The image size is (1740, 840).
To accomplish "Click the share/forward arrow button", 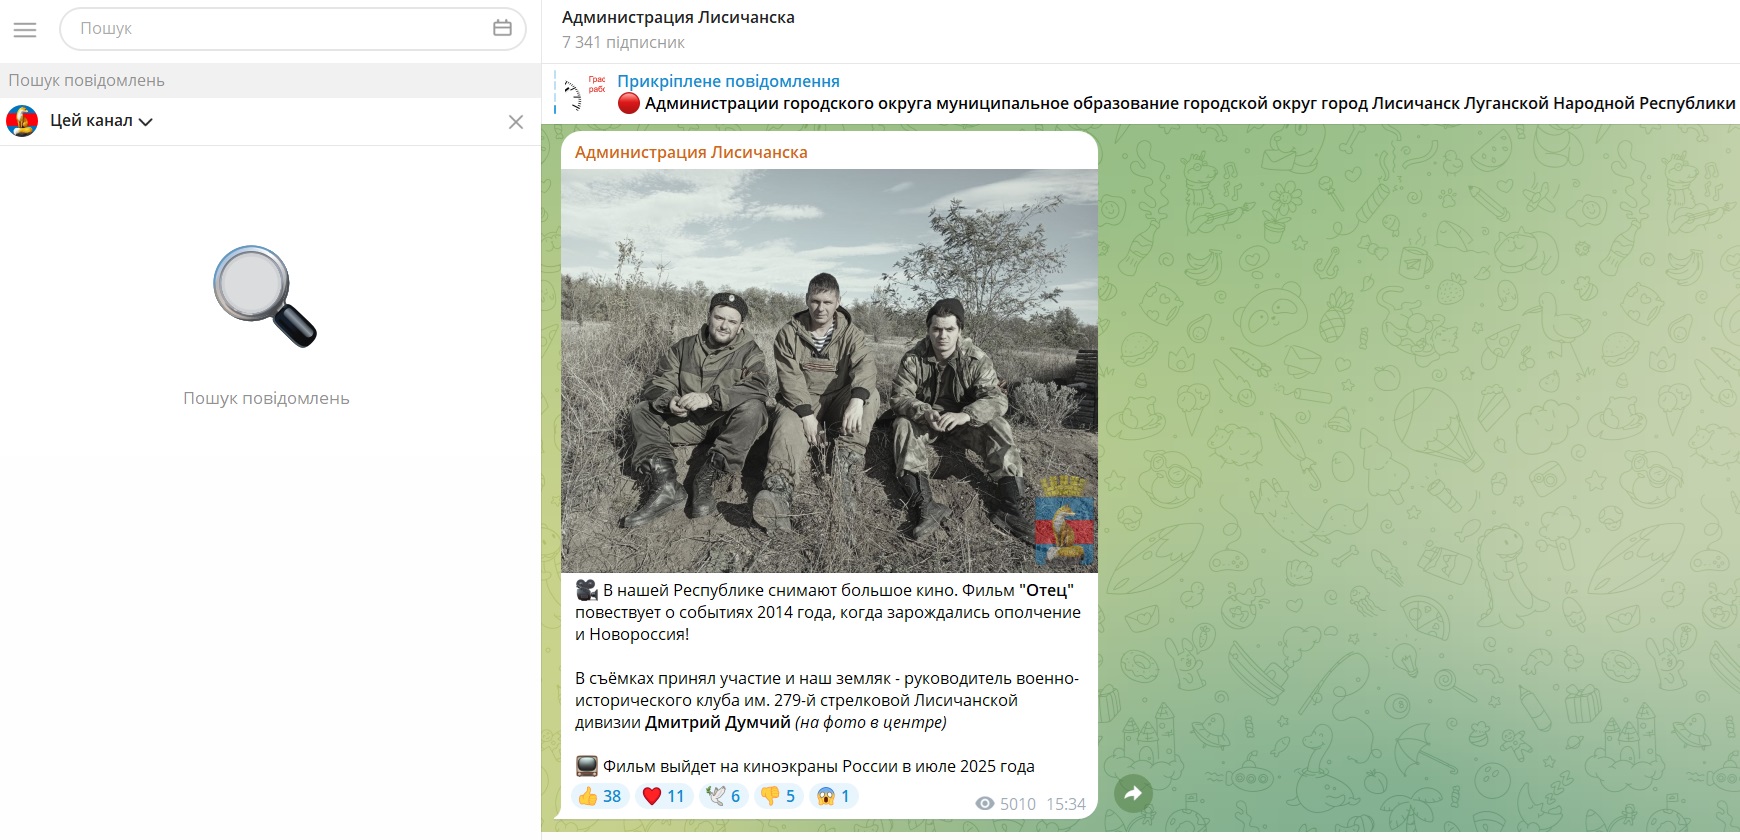I will point(1133,794).
